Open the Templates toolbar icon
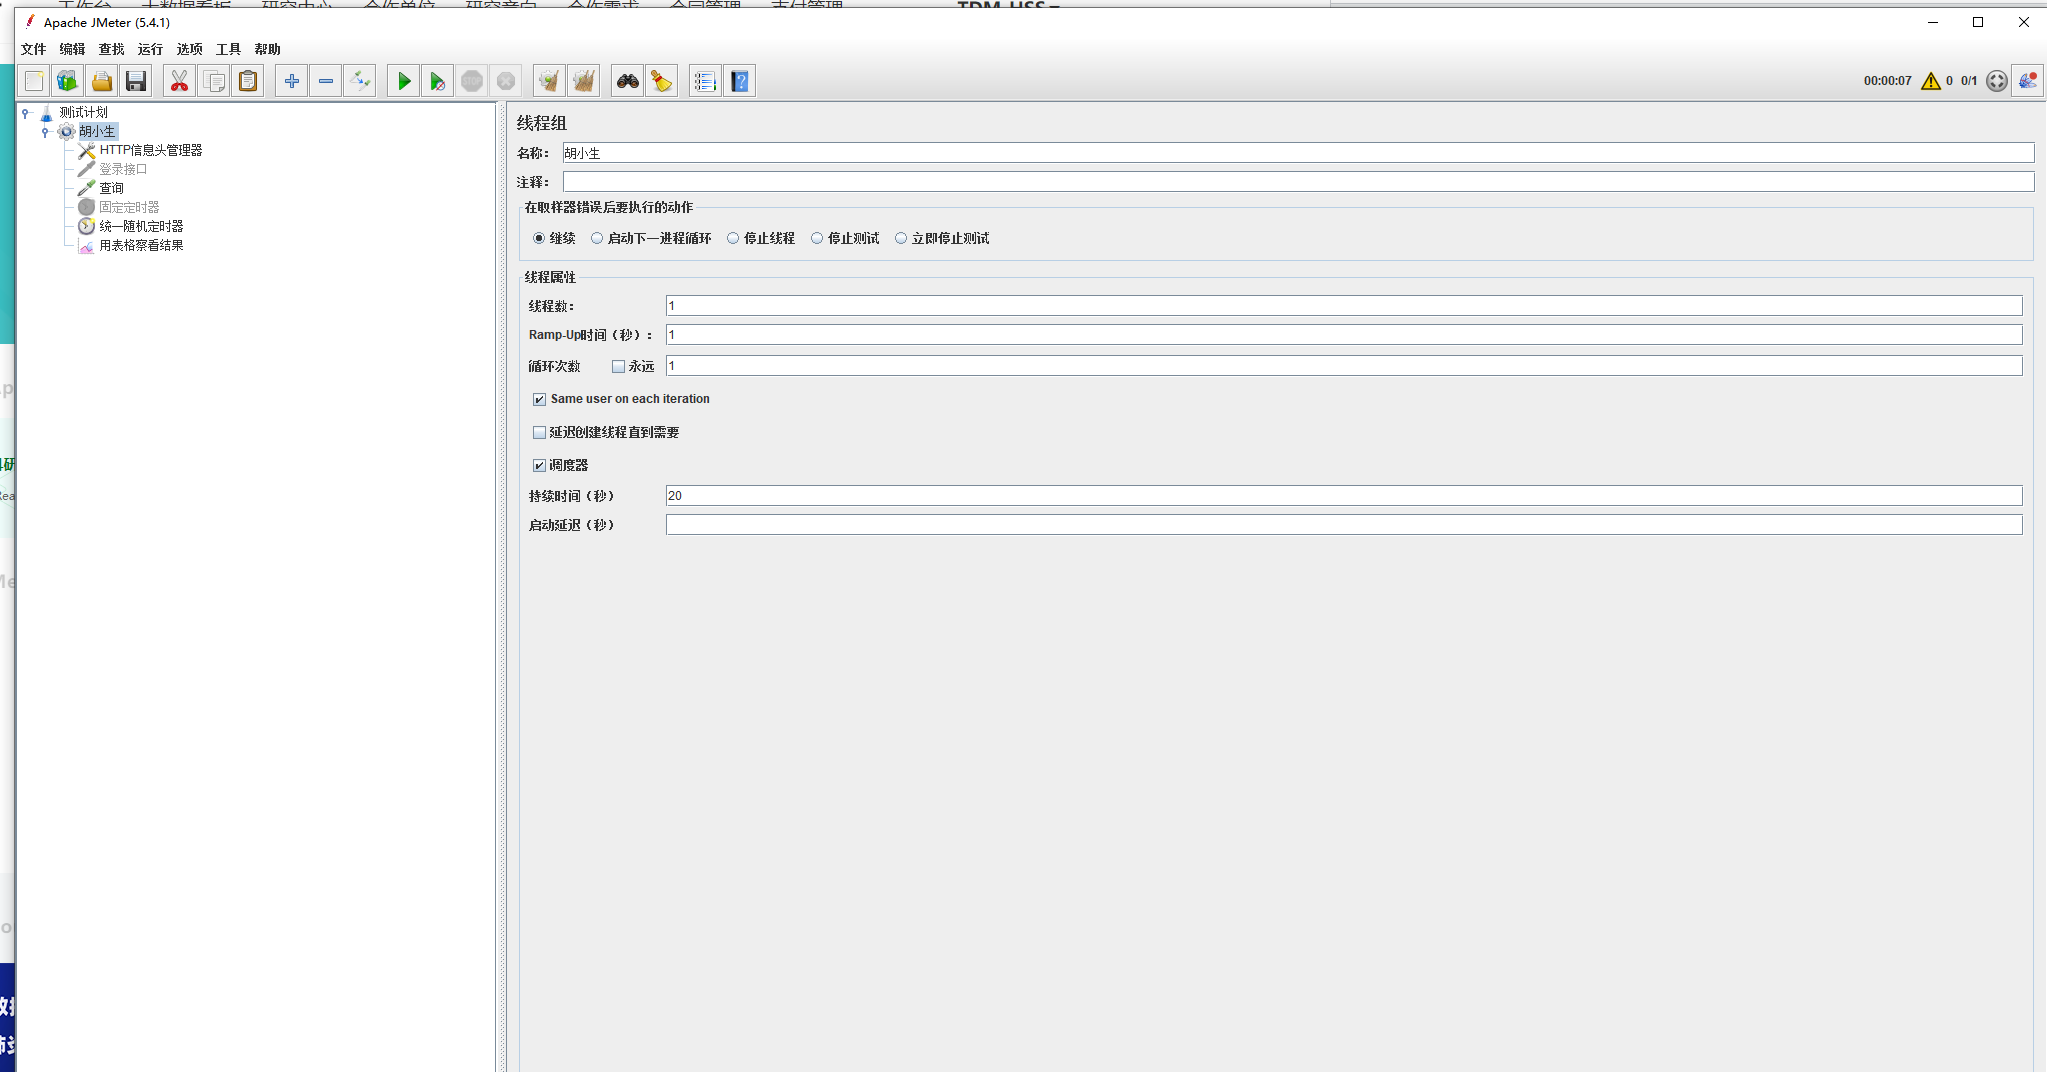Viewport: 2047px width, 1072px height. click(x=68, y=81)
